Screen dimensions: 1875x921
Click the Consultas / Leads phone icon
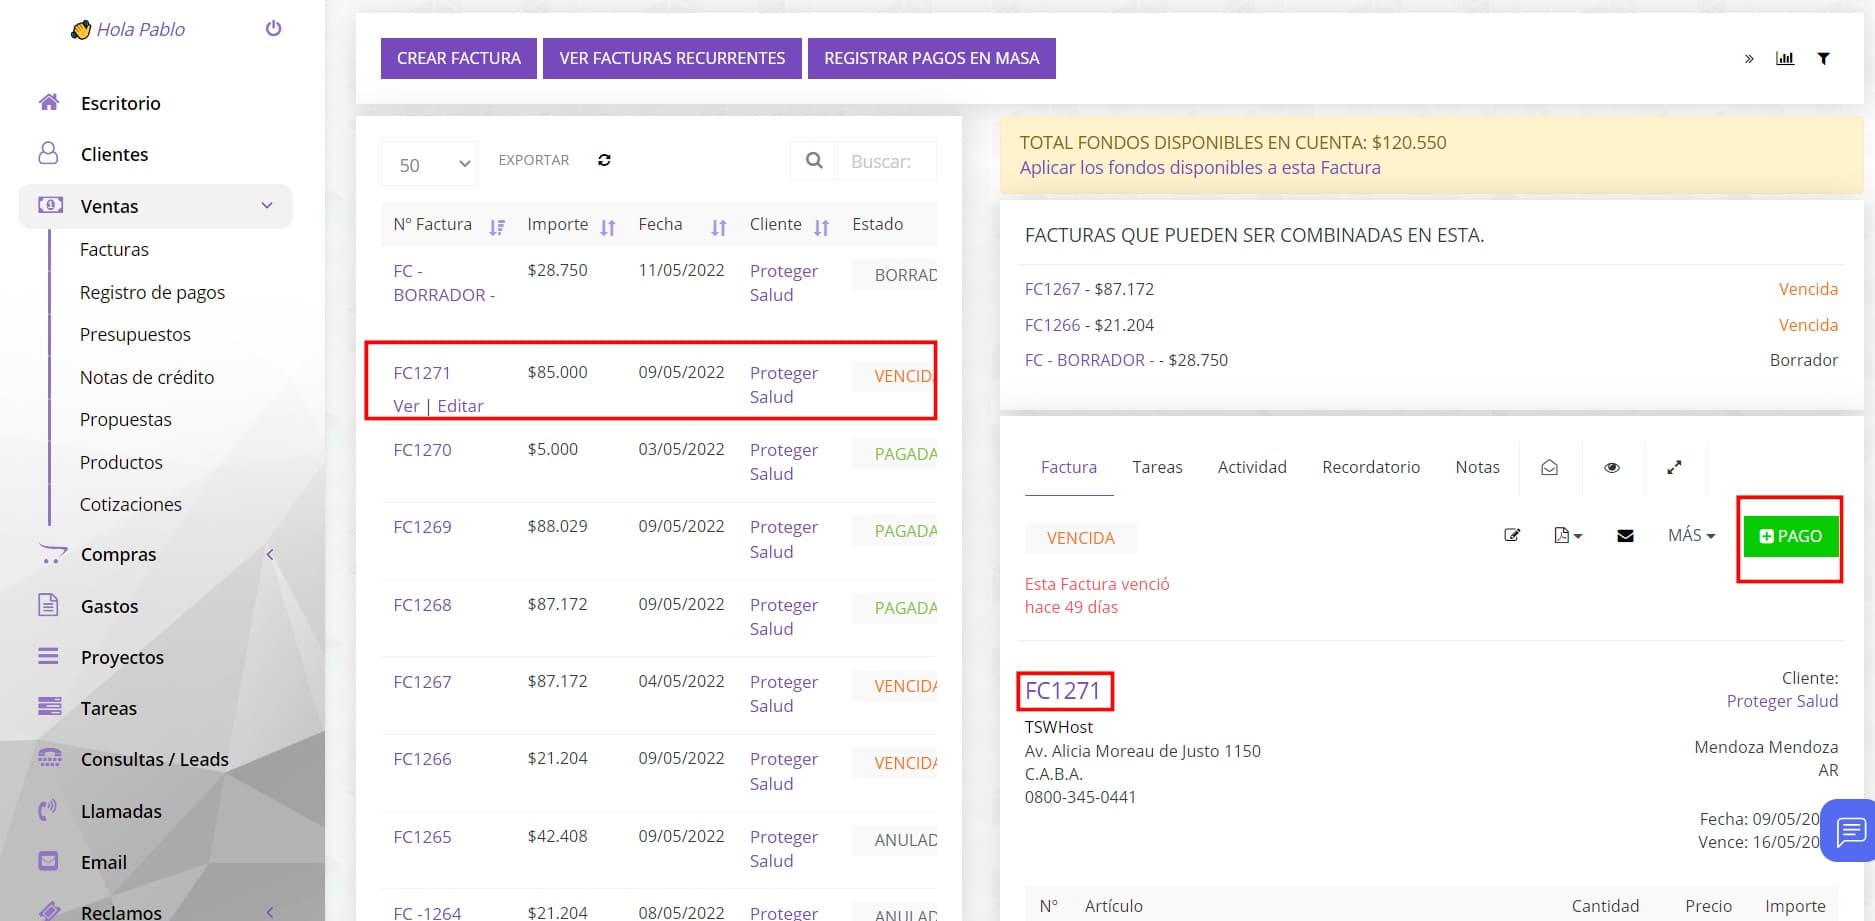[x=49, y=758]
